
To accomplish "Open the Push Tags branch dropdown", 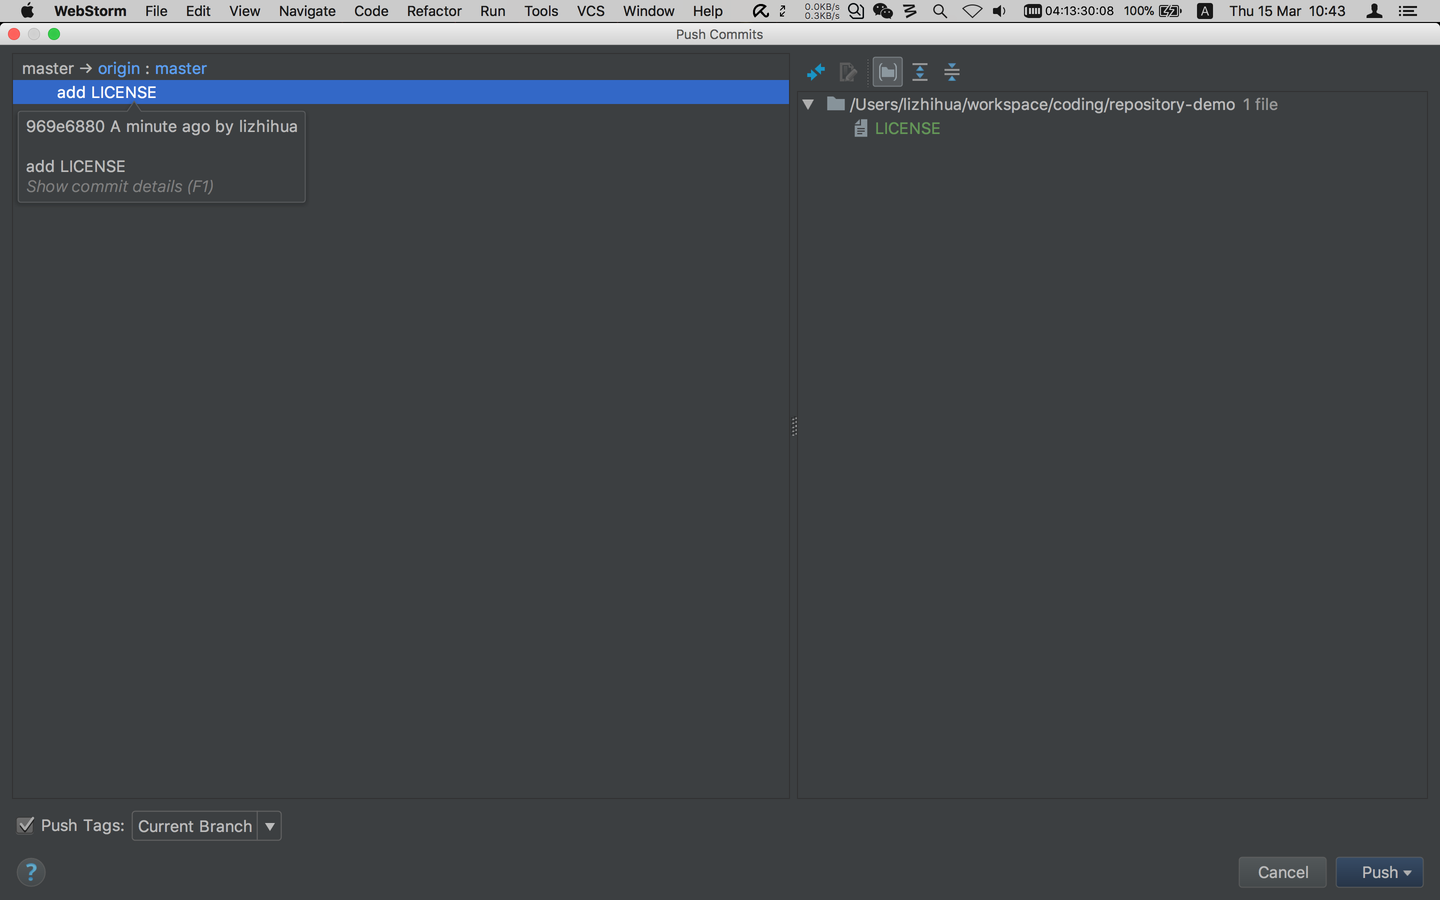I will pyautogui.click(x=269, y=826).
